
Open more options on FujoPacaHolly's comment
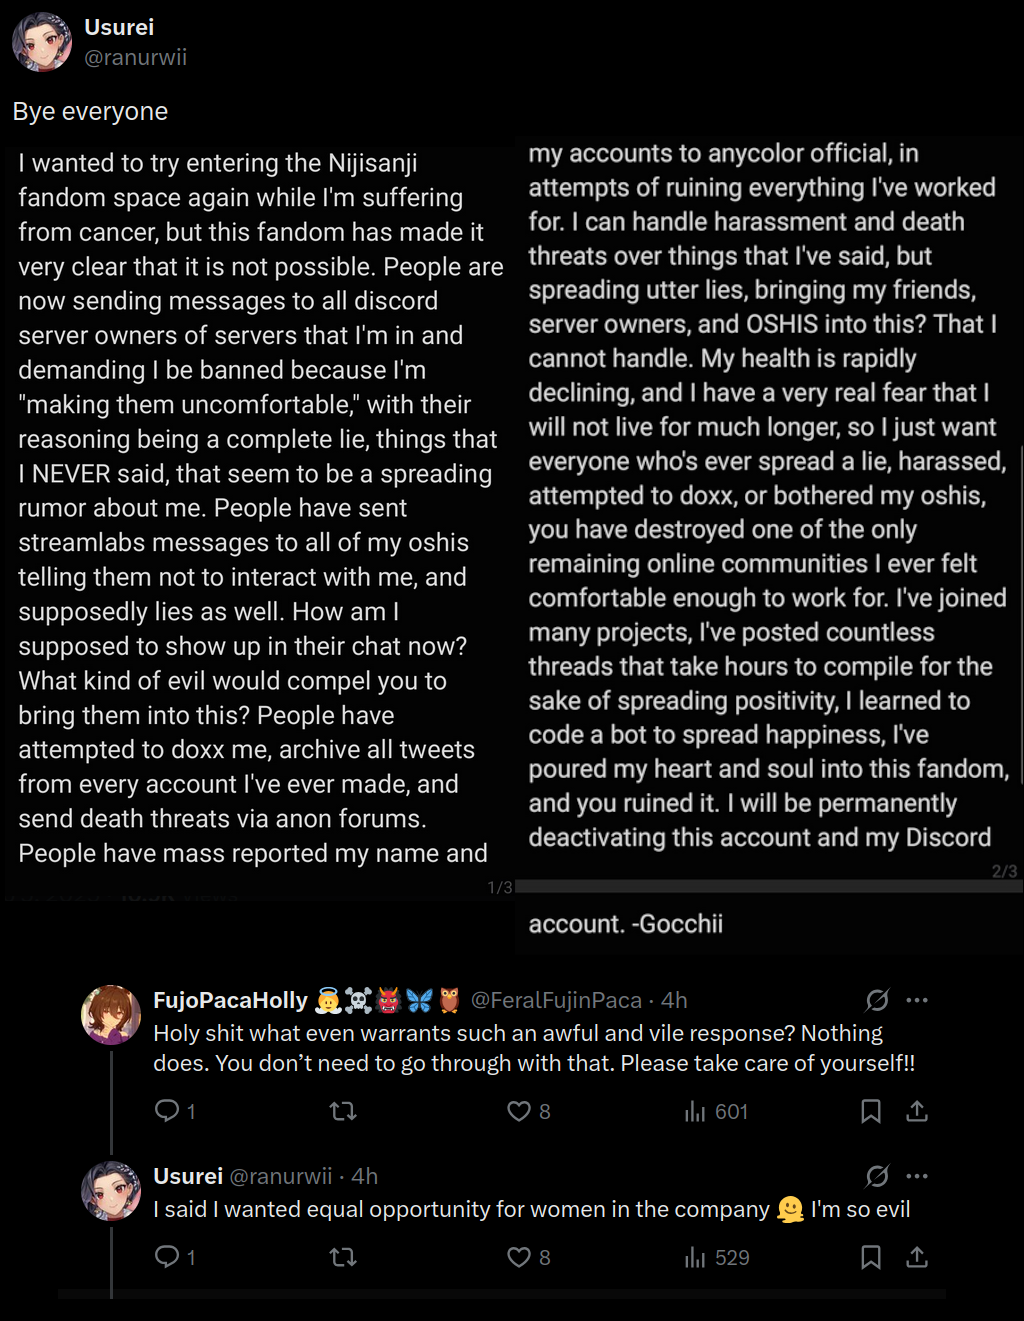[x=917, y=1000]
